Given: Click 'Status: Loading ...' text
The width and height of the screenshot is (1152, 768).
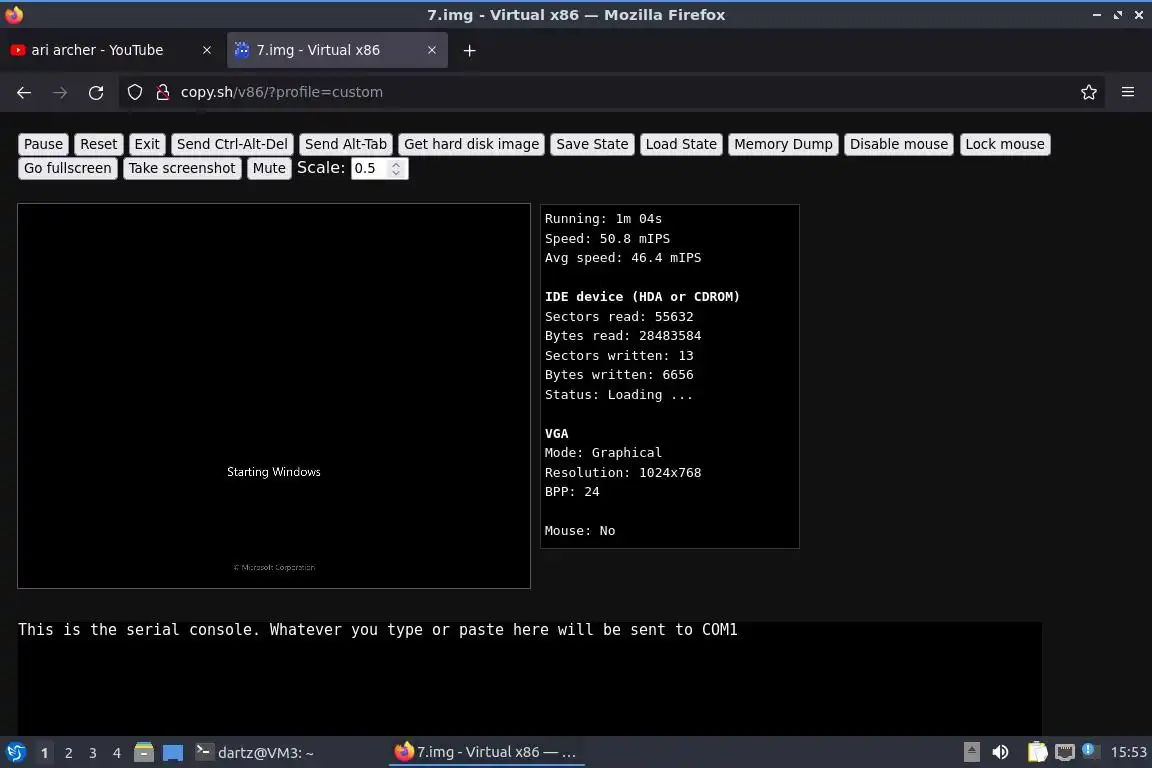Looking at the screenshot, I should click(618, 395).
